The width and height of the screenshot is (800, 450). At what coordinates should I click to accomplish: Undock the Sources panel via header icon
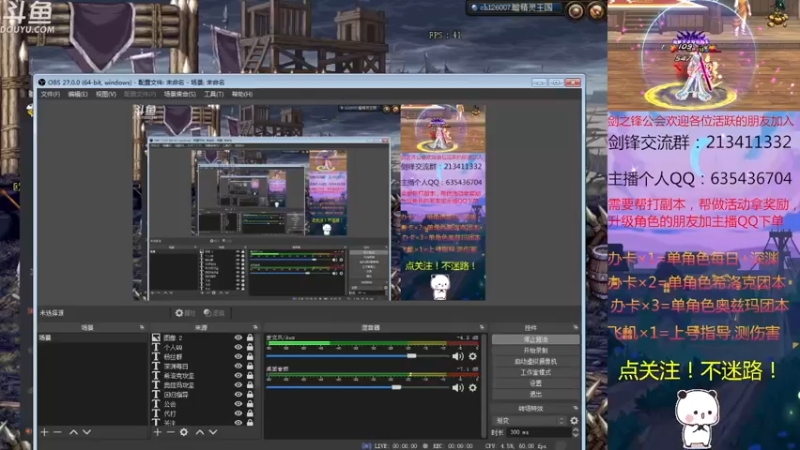(255, 328)
